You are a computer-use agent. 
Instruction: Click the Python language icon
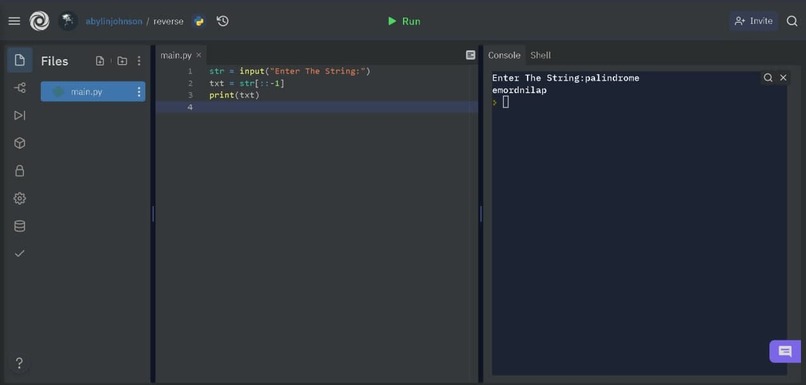(x=198, y=21)
